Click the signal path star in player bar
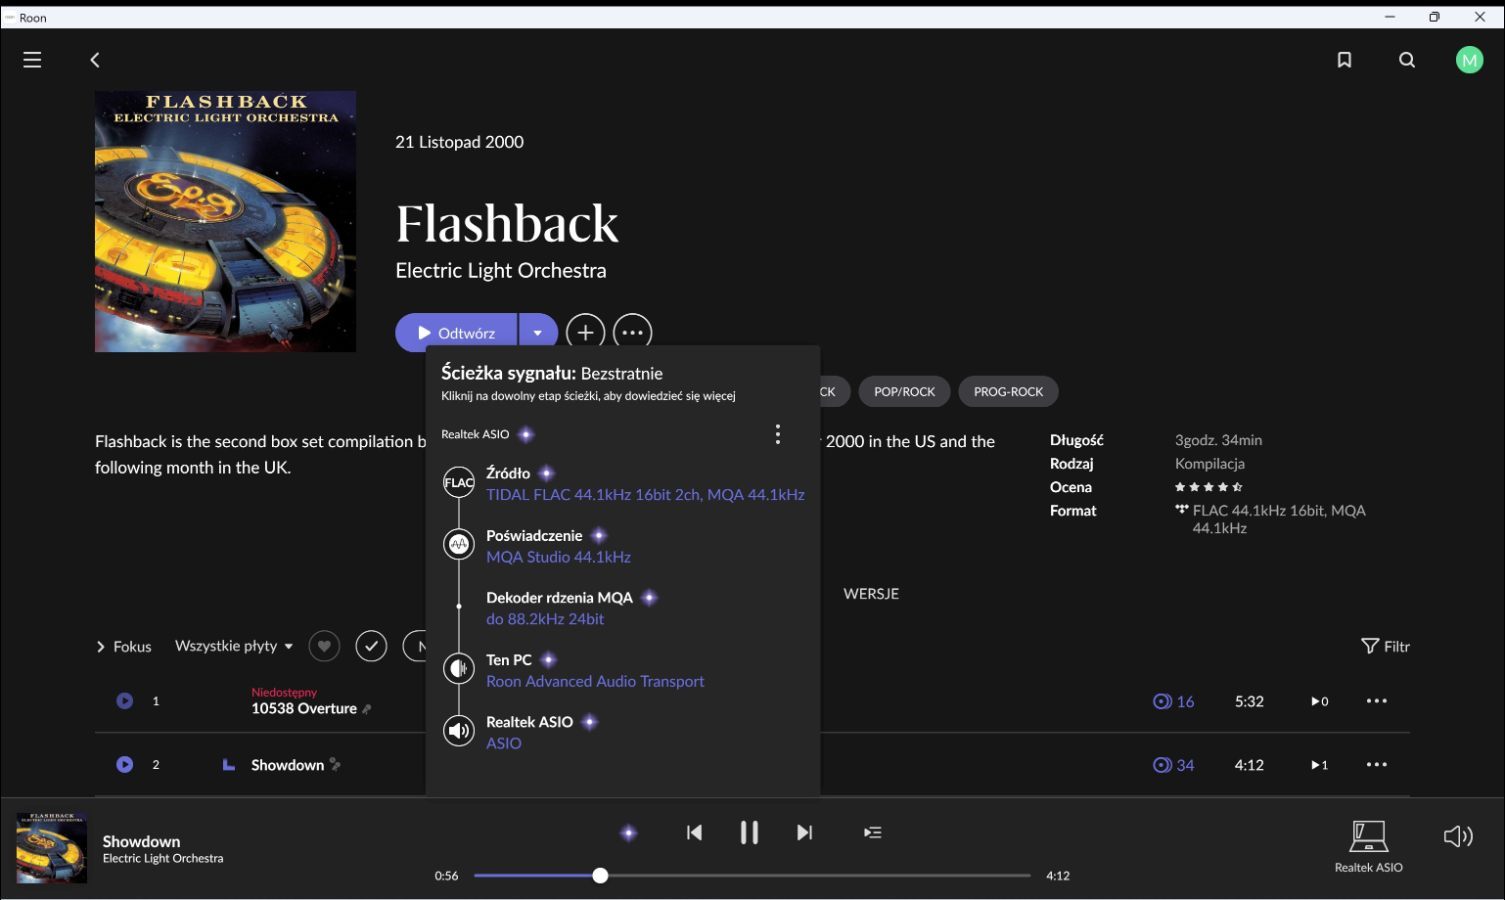 (628, 832)
